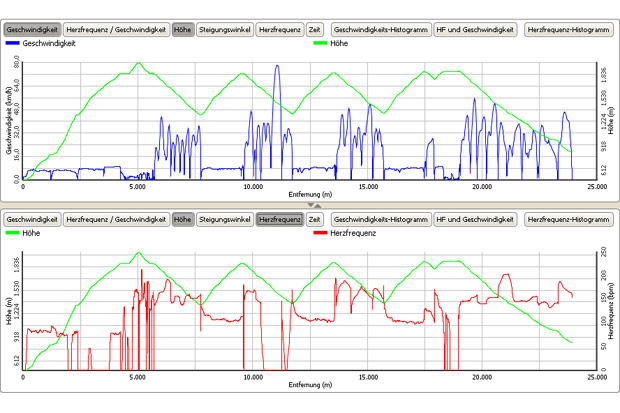Switch lower chart x-axis to Zeit

[x=314, y=218]
